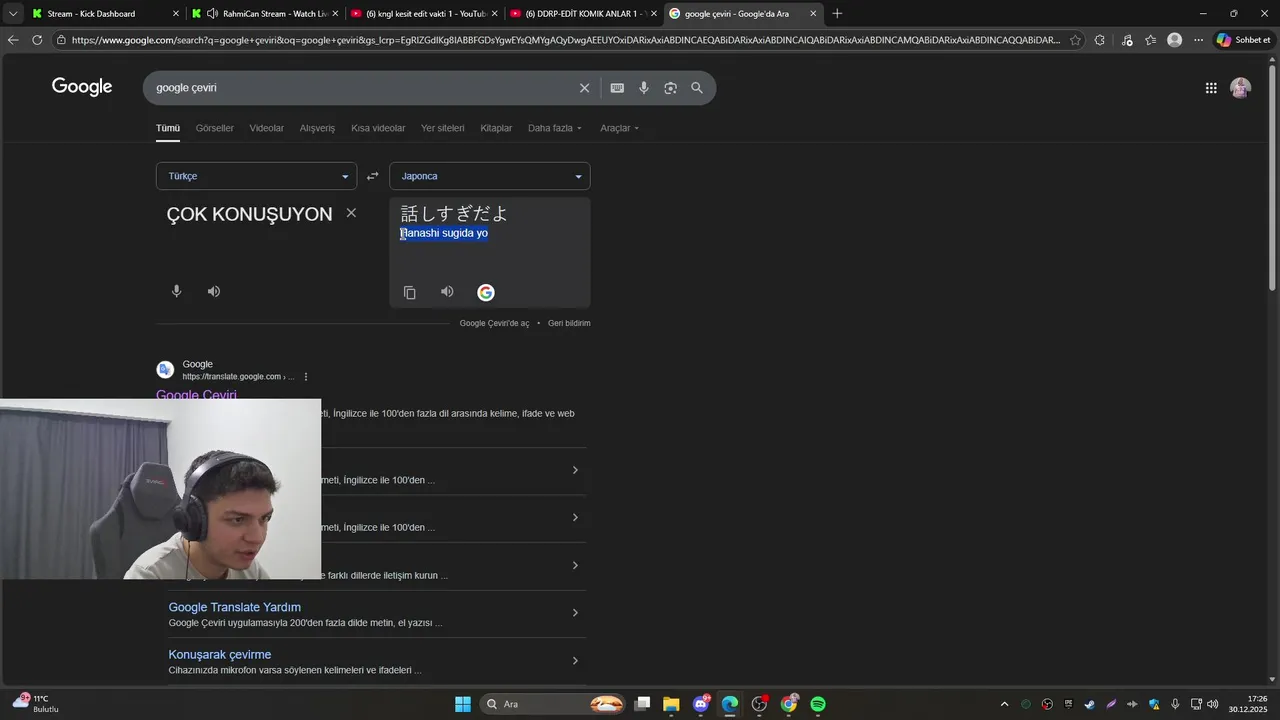Switch to the Yer siteleri tab
The image size is (1280, 720).
pos(443,128)
